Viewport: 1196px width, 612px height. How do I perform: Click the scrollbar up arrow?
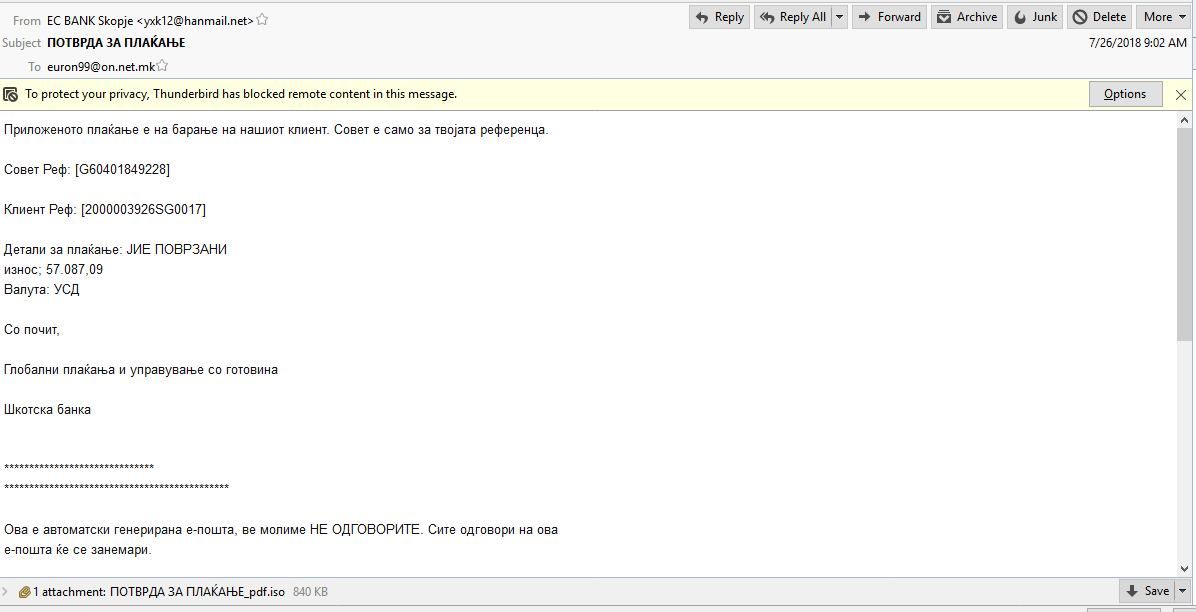(x=1185, y=119)
